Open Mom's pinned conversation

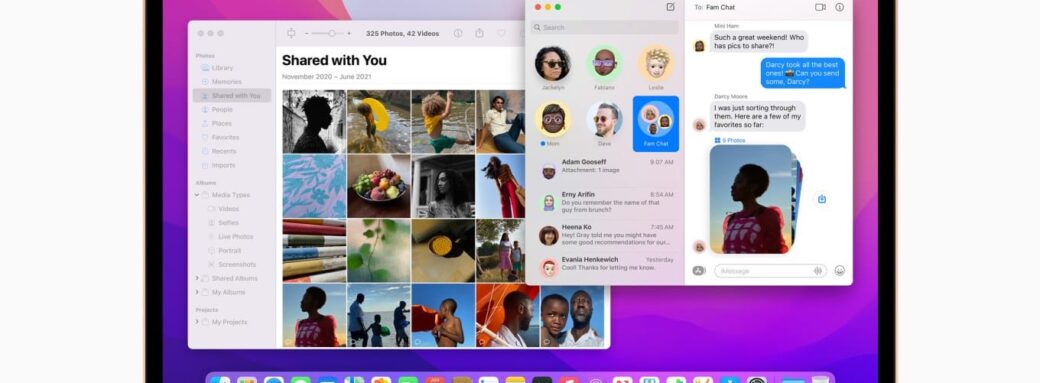[552, 124]
